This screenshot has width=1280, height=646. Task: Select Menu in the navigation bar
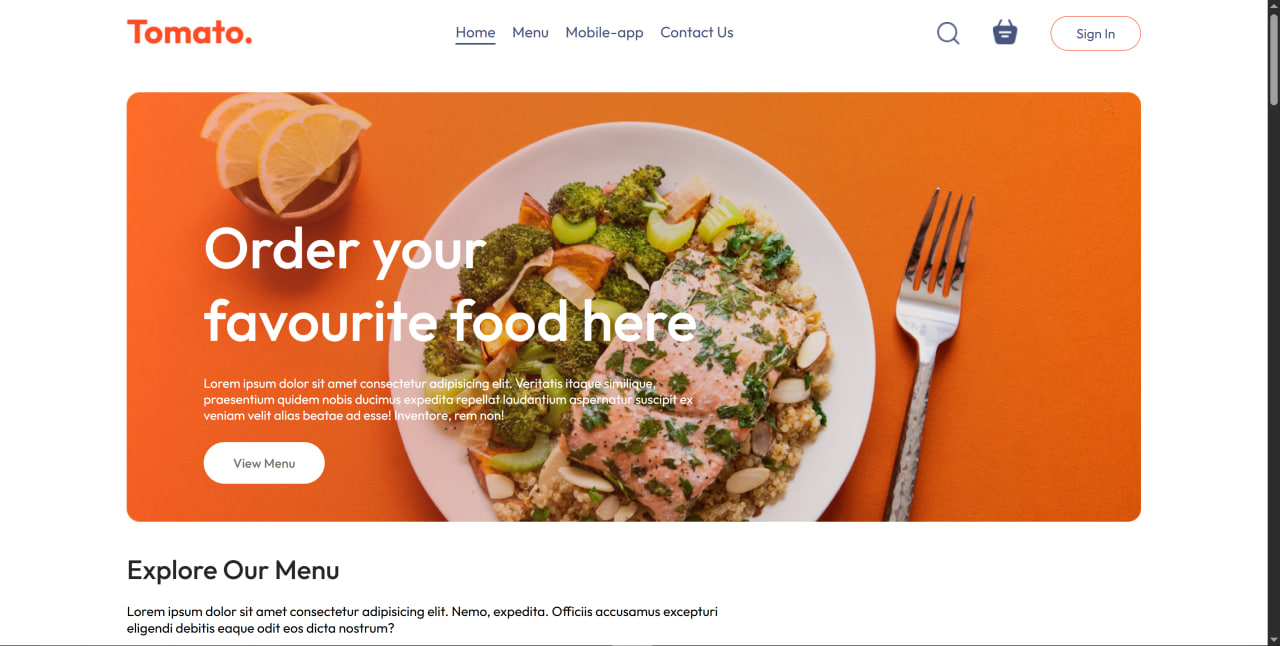point(530,33)
